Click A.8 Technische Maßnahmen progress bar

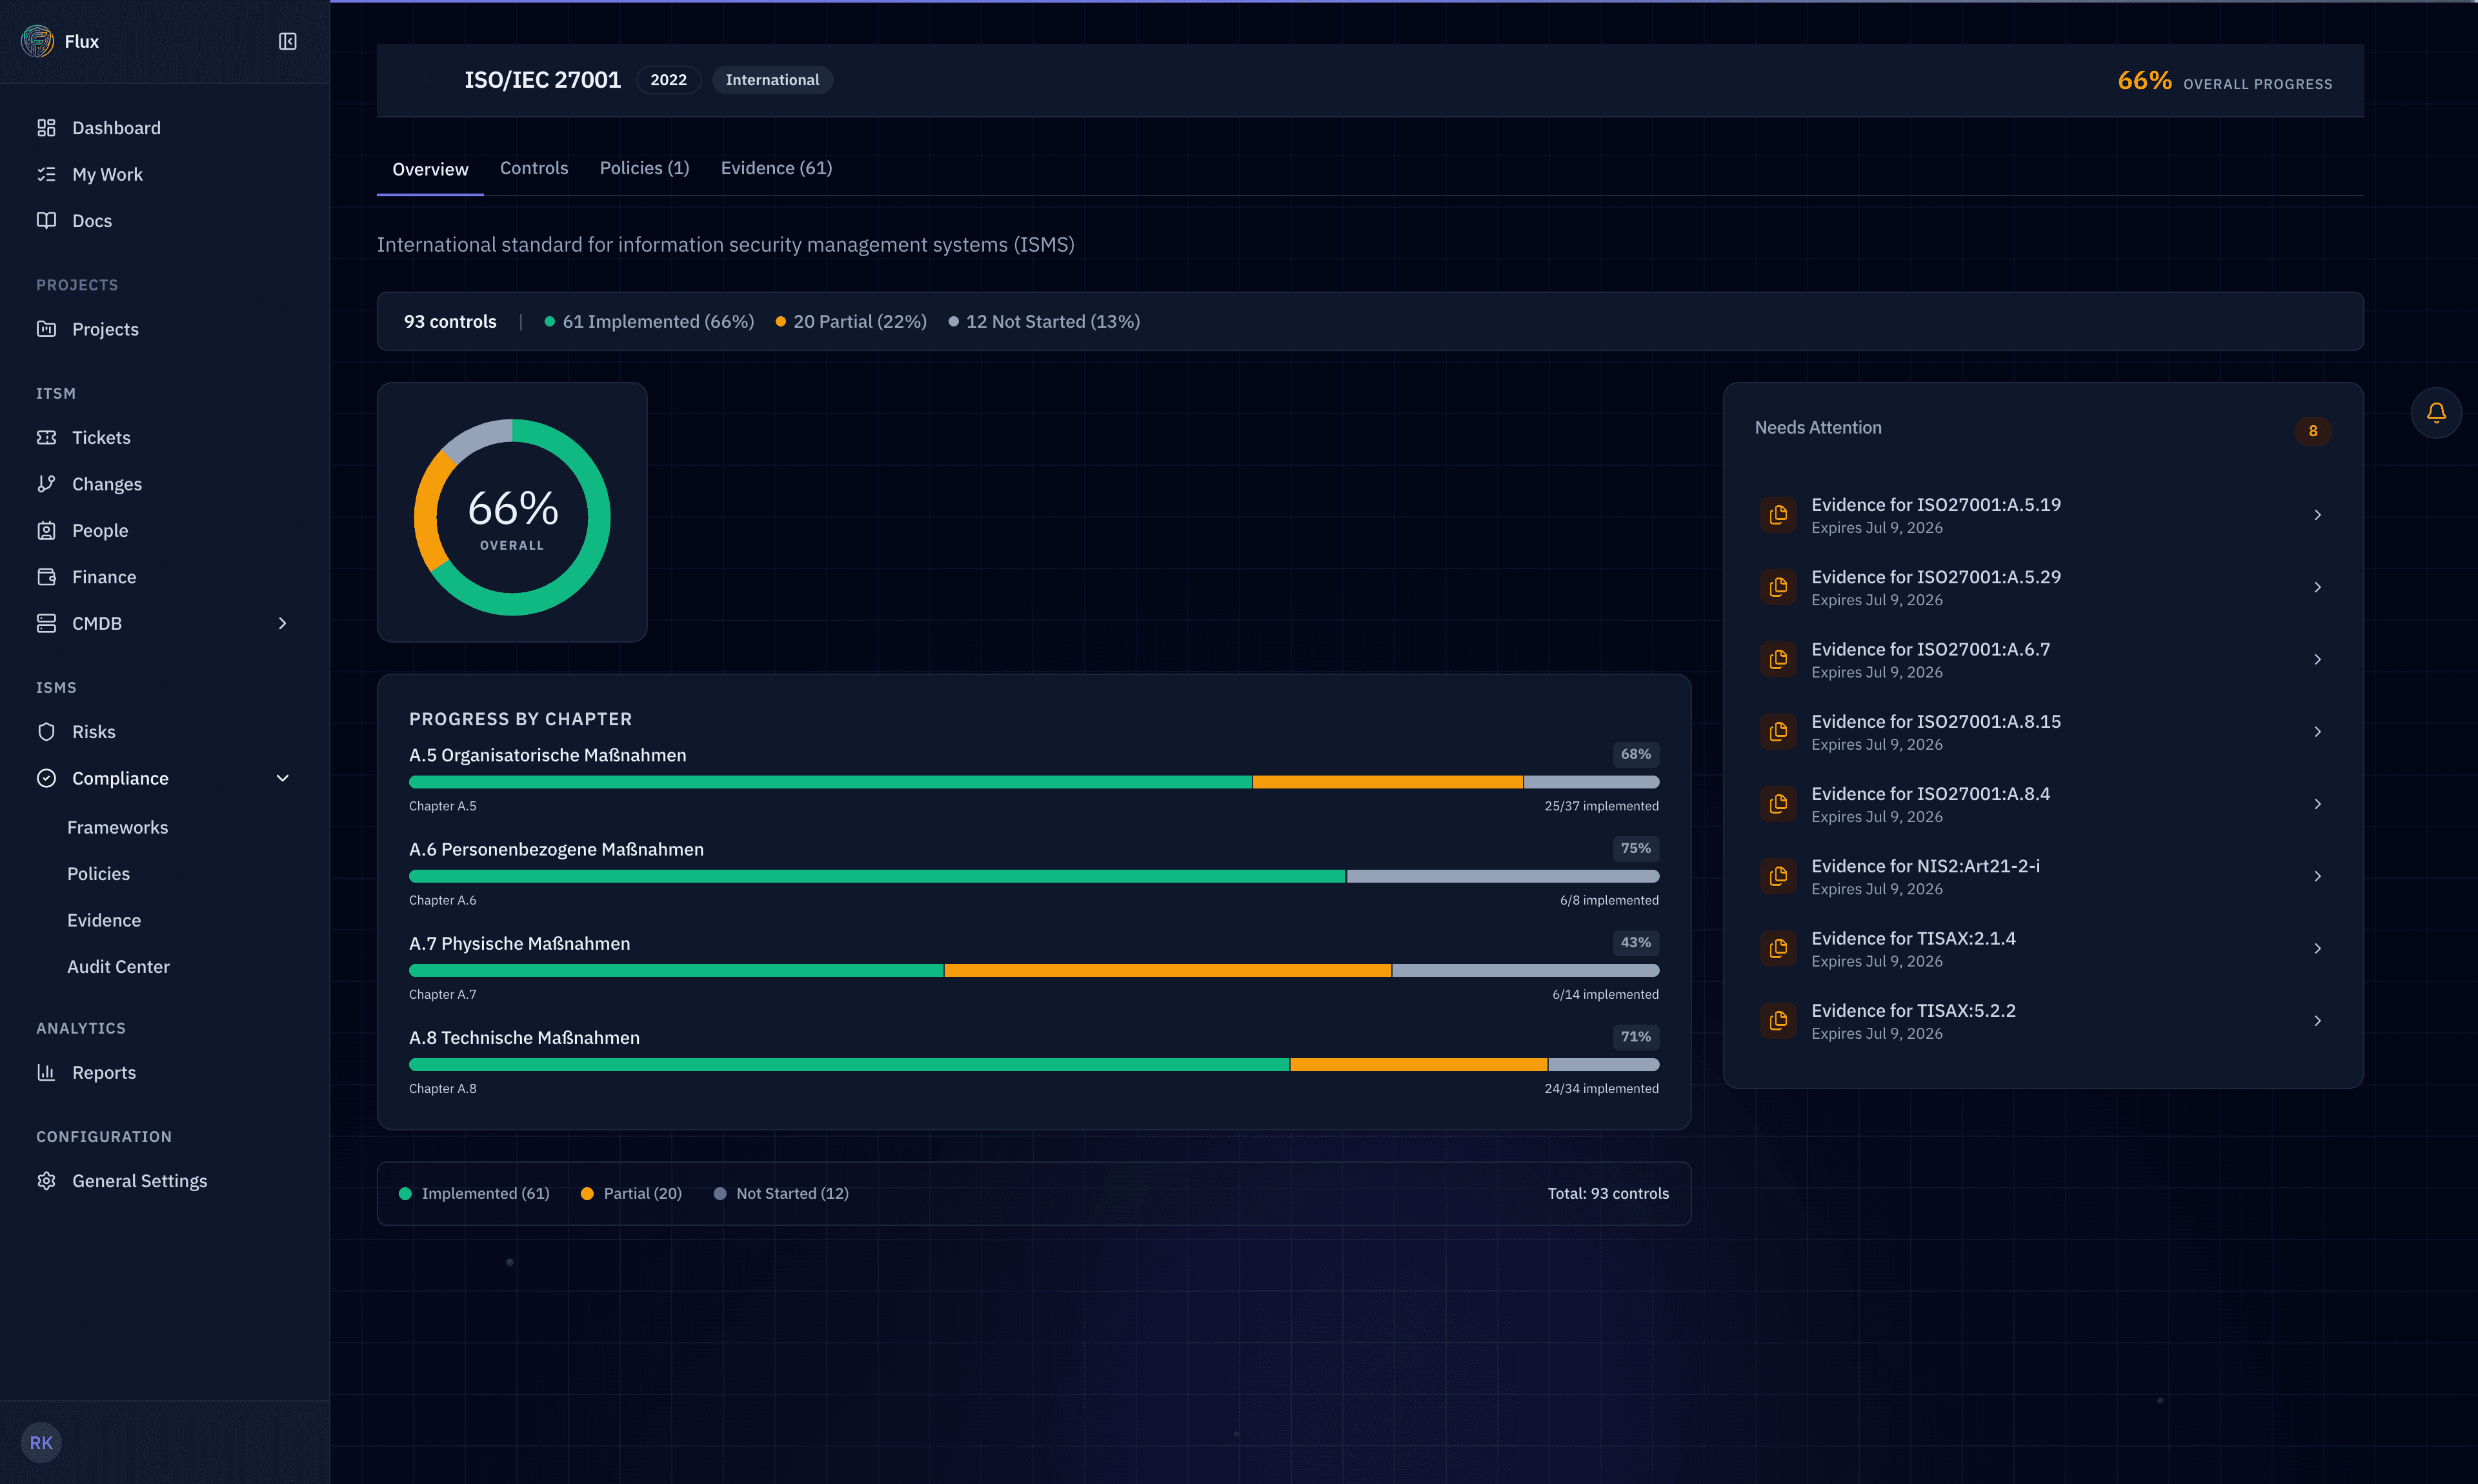1034,1064
